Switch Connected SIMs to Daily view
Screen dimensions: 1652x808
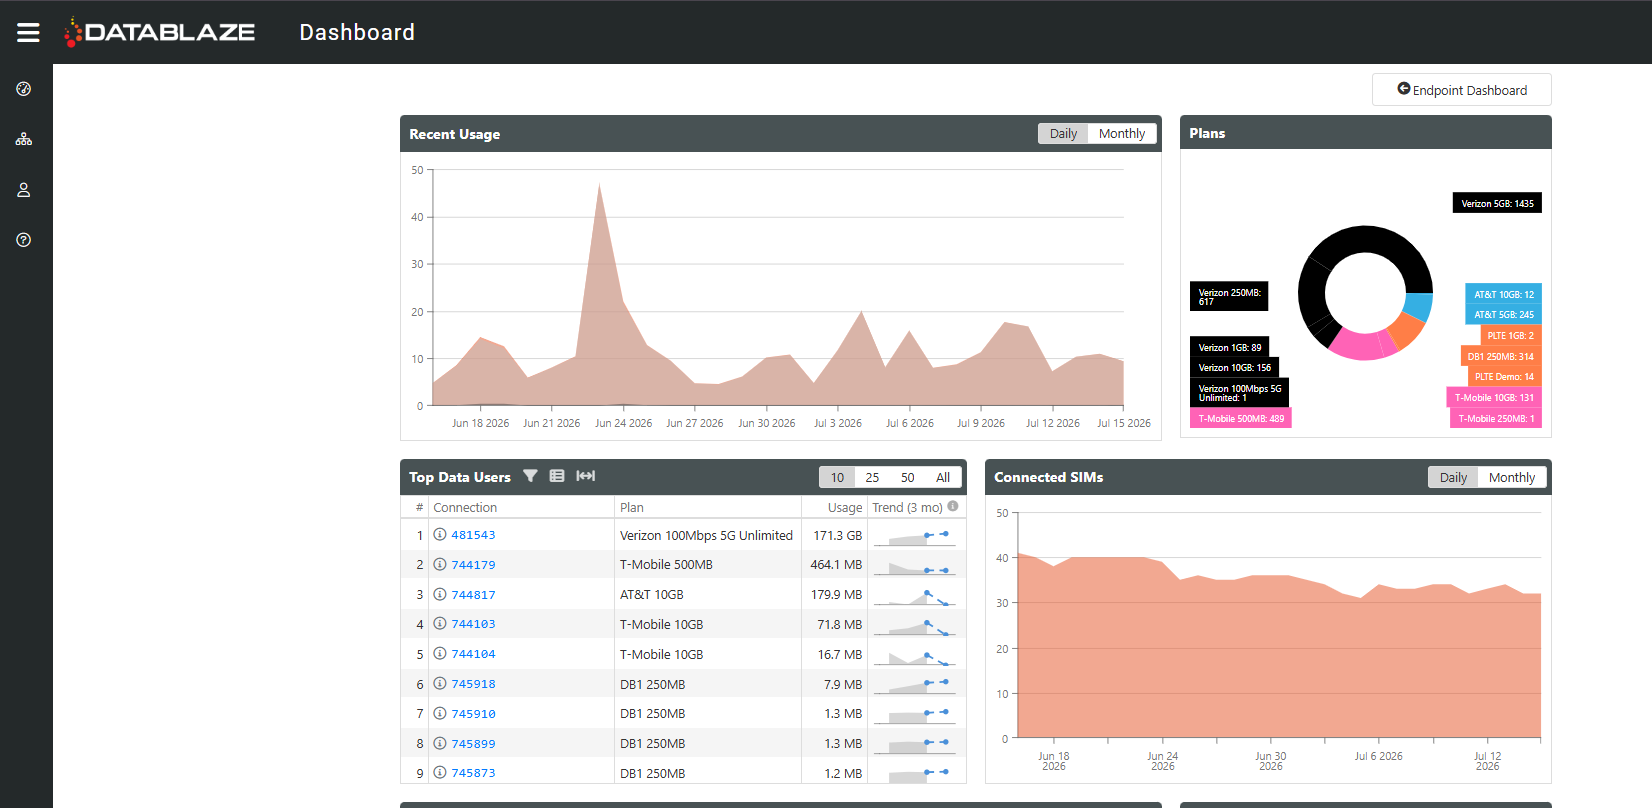1453,478
